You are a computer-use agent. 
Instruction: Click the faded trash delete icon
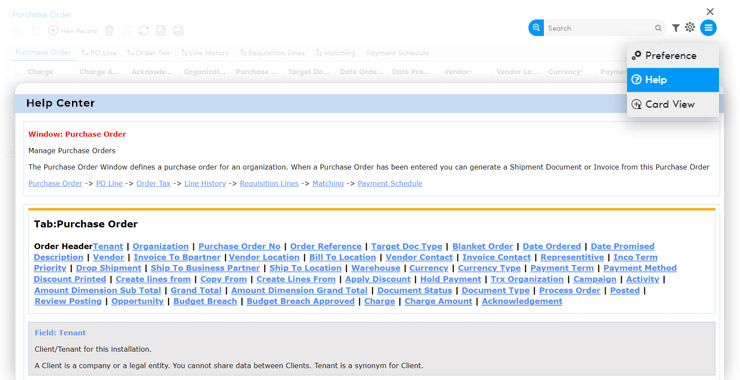(x=109, y=31)
